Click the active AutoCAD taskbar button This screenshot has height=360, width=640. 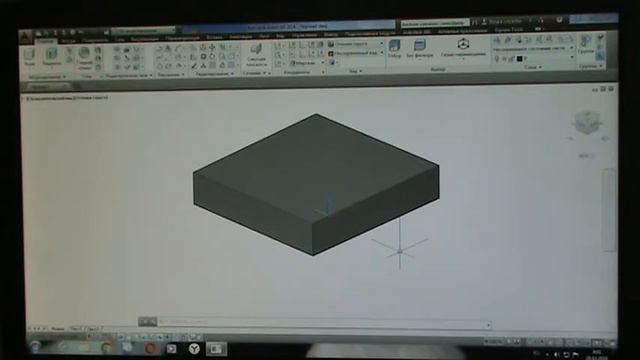(216, 349)
